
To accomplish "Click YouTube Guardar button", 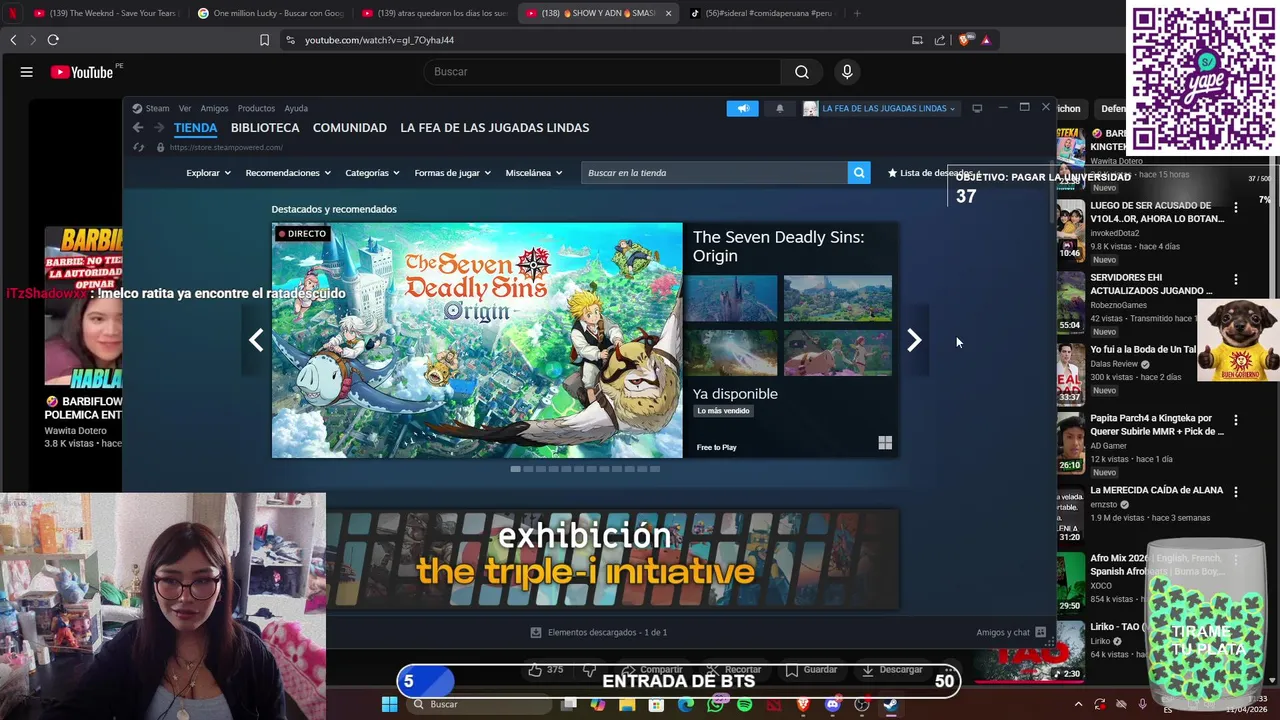I will click(x=812, y=670).
